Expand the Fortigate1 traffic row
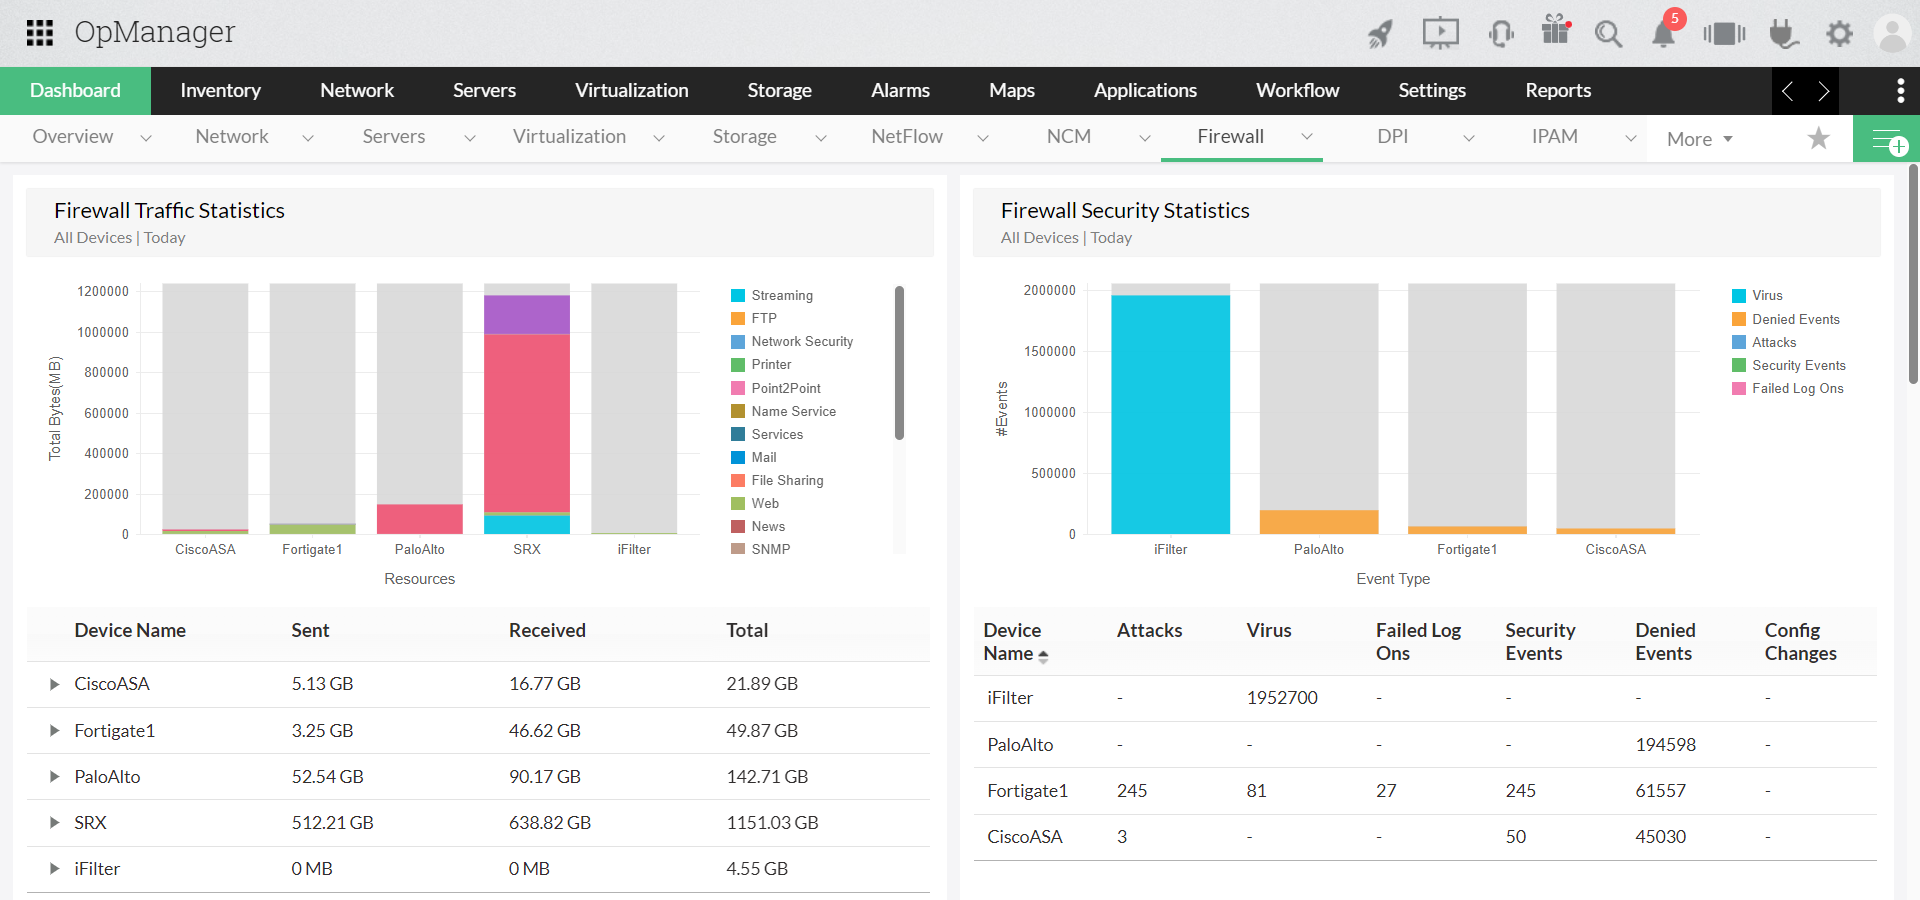 [54, 731]
